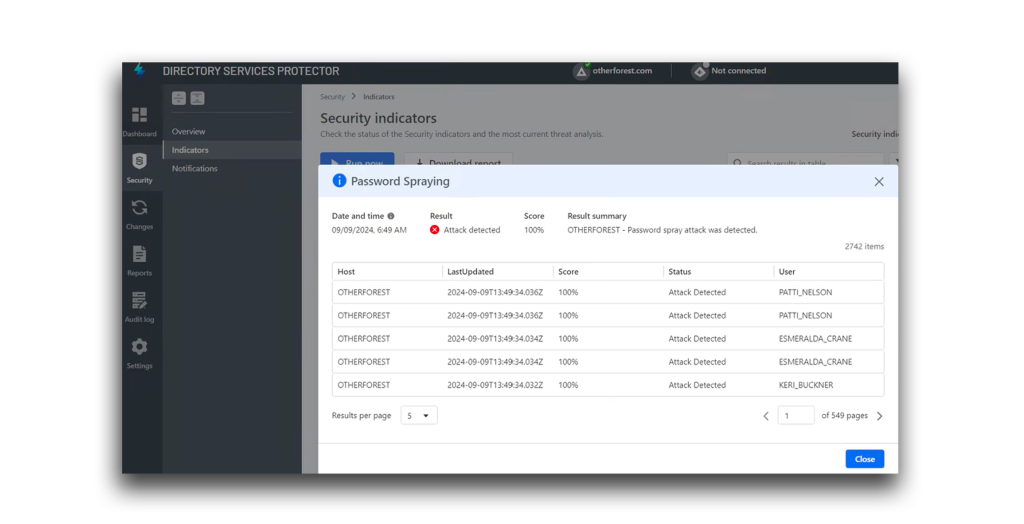Click the Download report button
The height and width of the screenshot is (524, 1024).
point(458,159)
